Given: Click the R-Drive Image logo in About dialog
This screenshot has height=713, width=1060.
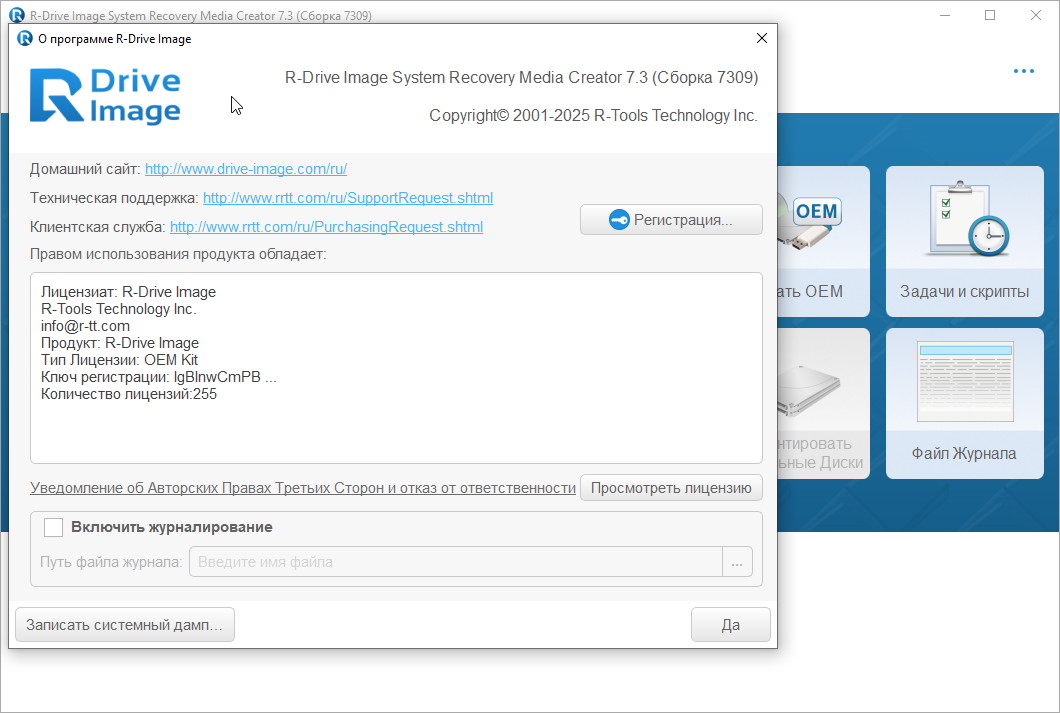Looking at the screenshot, I should (105, 96).
